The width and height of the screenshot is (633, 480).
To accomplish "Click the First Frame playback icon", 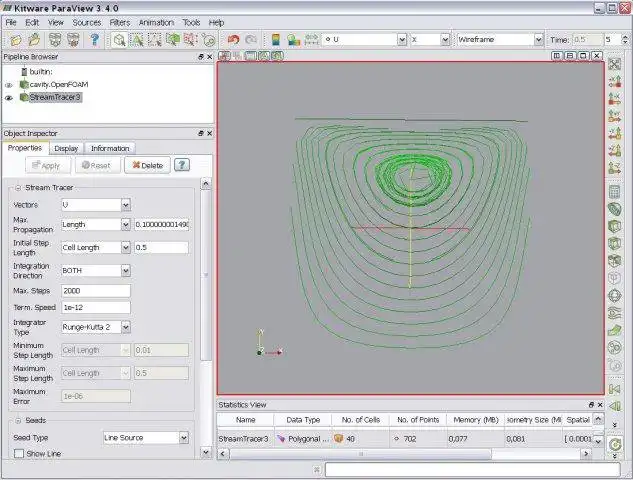I will 614,389.
